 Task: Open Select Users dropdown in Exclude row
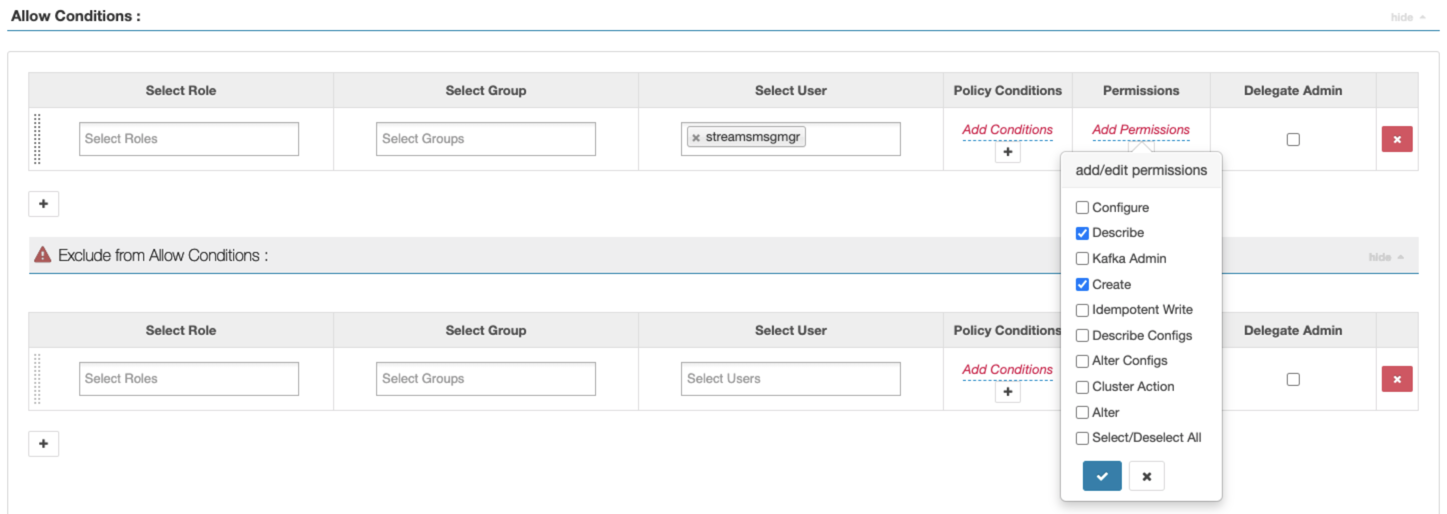(x=790, y=379)
